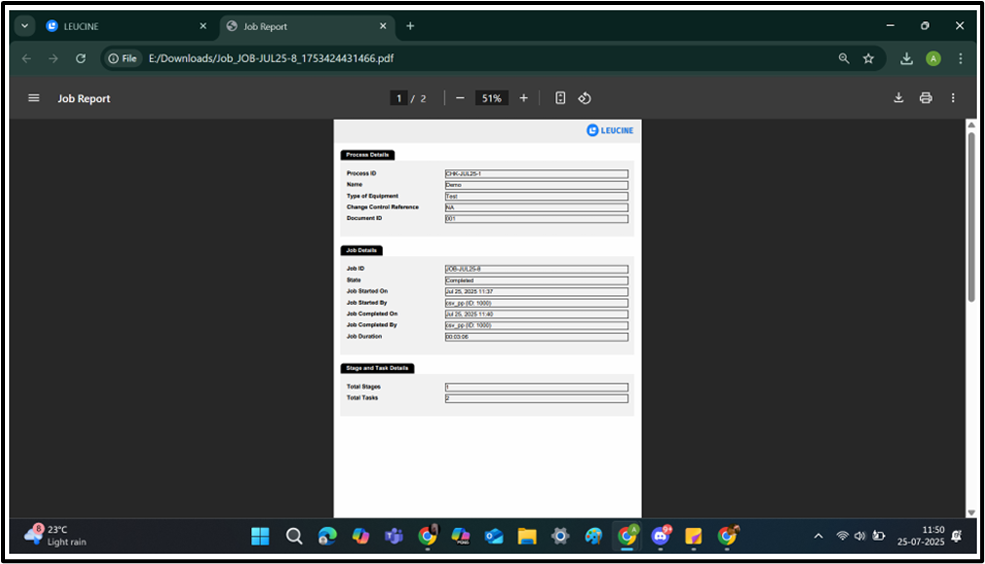Click the page number input field
This screenshot has height=564, width=985.
click(399, 98)
